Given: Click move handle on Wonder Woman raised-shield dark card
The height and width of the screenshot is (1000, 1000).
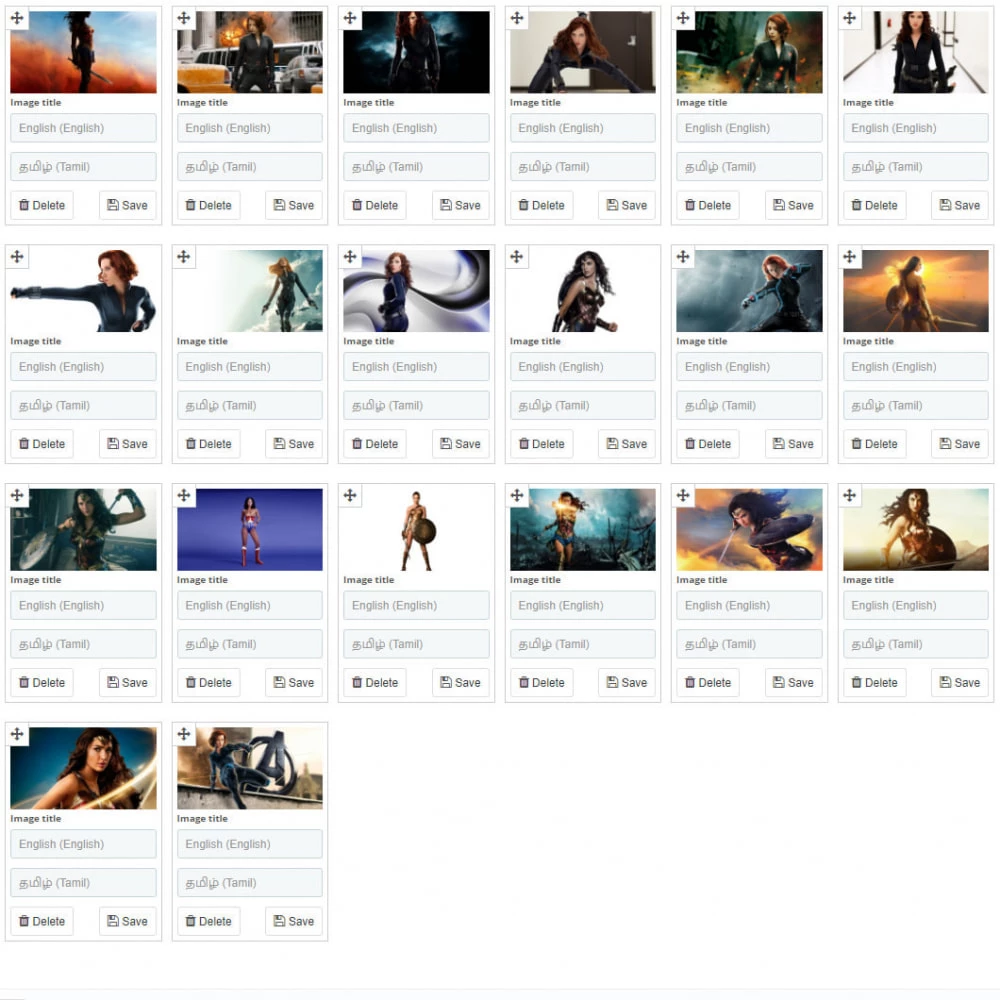Looking at the screenshot, I should (x=17, y=495).
